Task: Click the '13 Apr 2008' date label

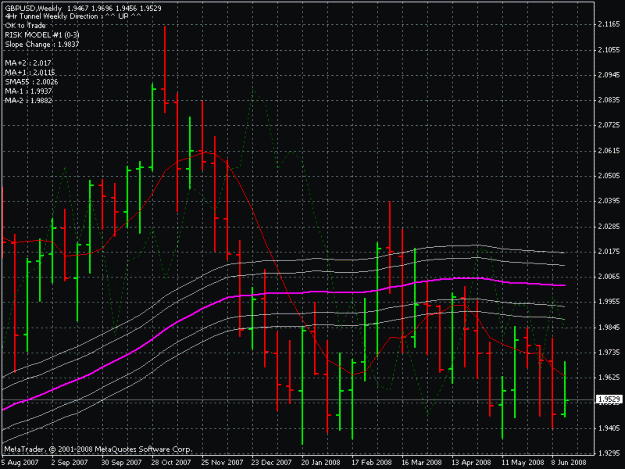Action: tap(471, 462)
